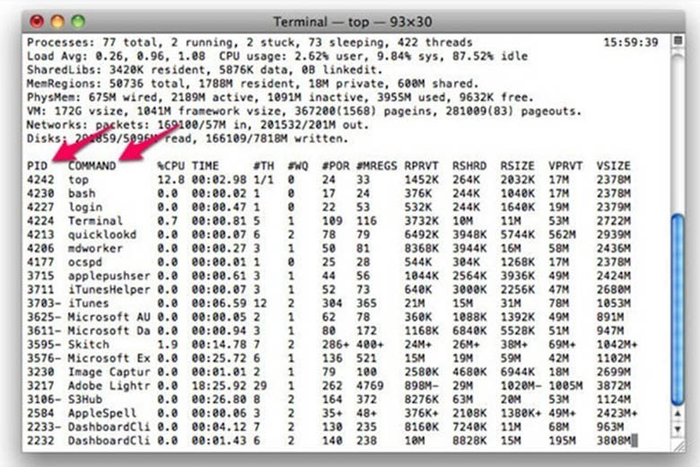Click the 'ocspd' process name
The image size is (700, 467).
coord(85,262)
